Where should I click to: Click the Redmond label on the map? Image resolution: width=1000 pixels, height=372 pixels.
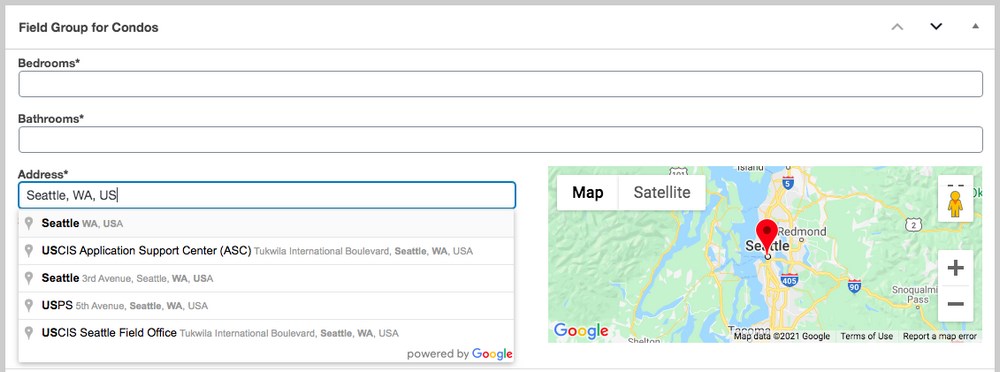click(x=802, y=232)
